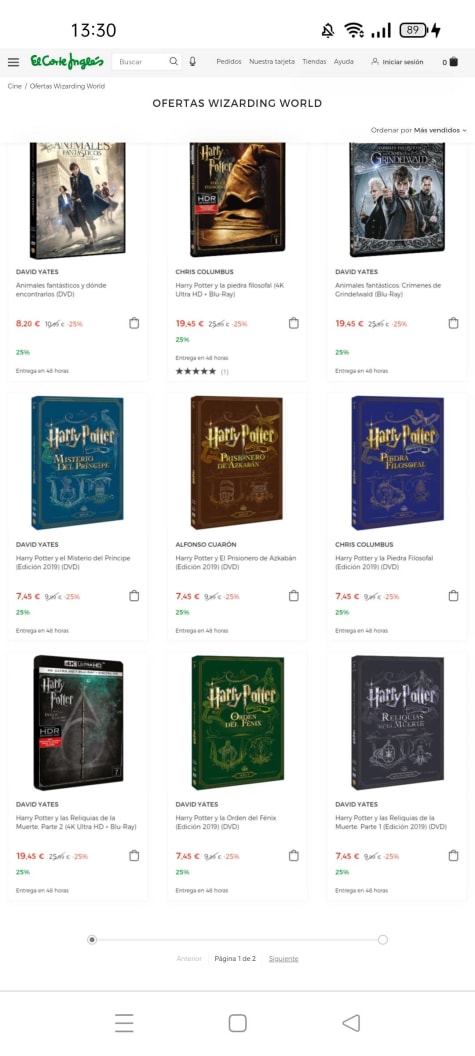Click the page slider end dot

click(383, 939)
